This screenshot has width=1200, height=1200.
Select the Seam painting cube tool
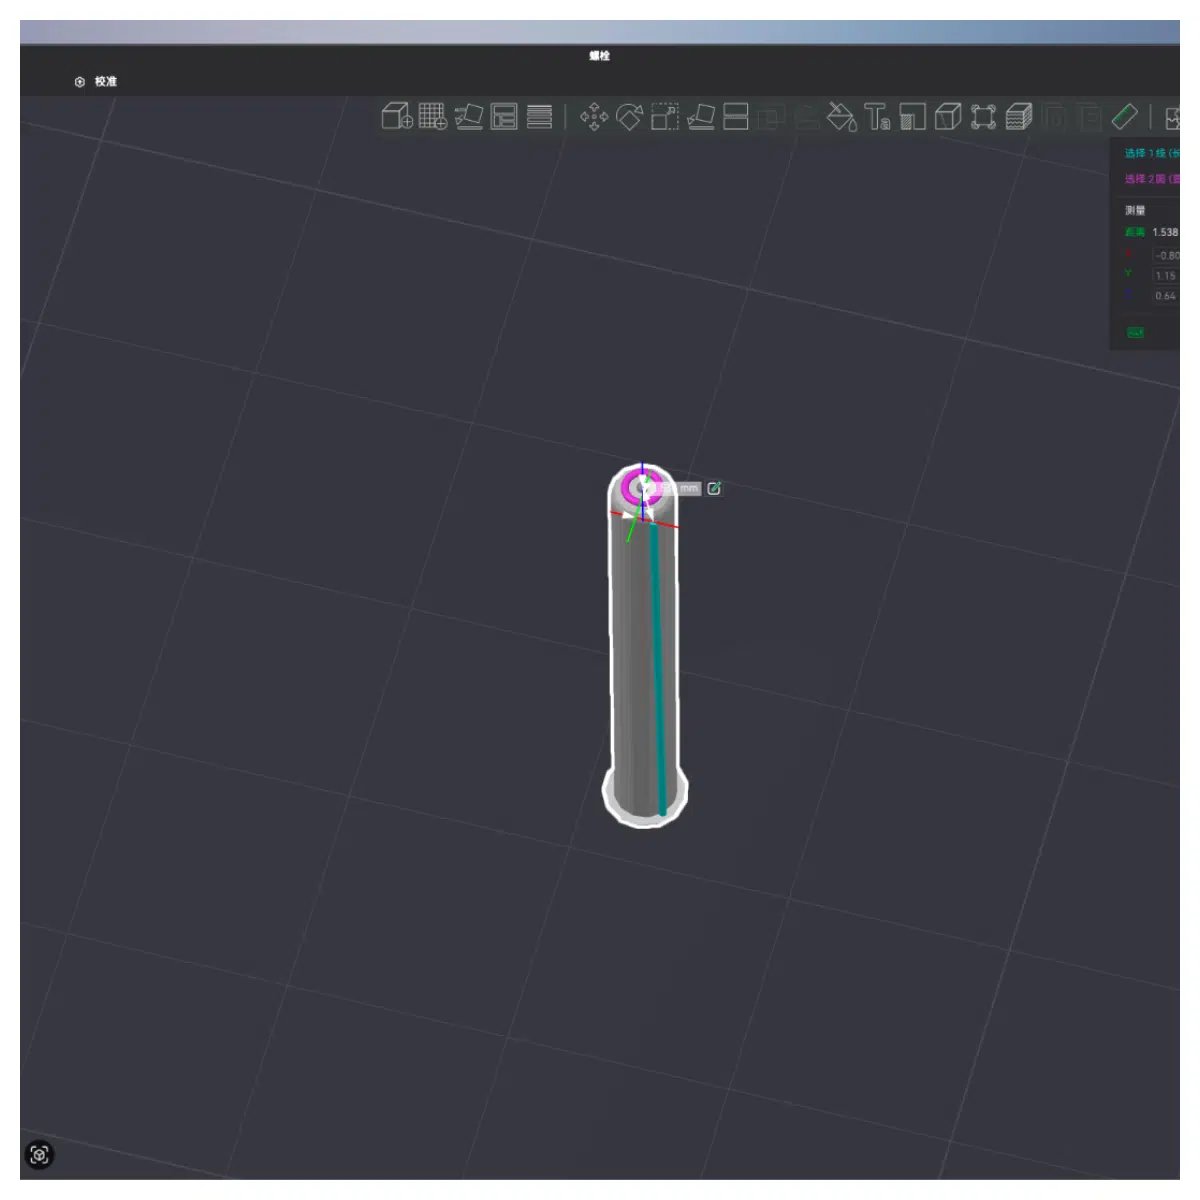[948, 117]
